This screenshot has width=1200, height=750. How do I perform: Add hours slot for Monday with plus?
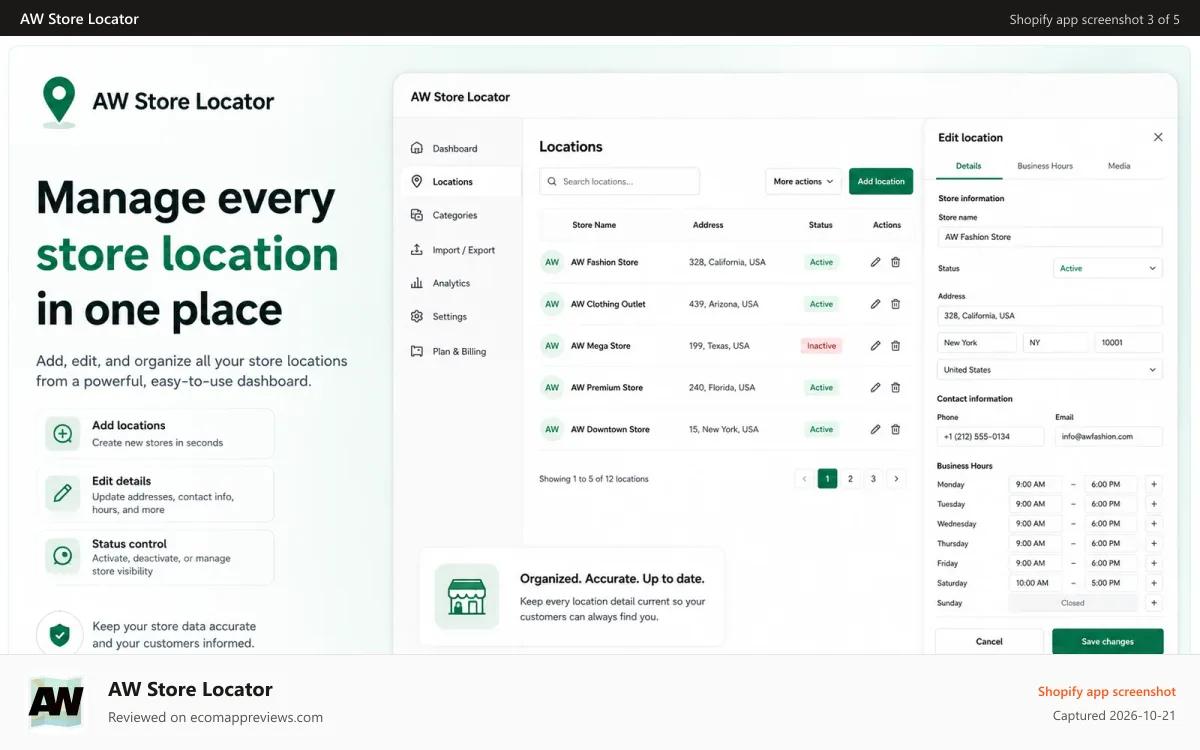1154,484
